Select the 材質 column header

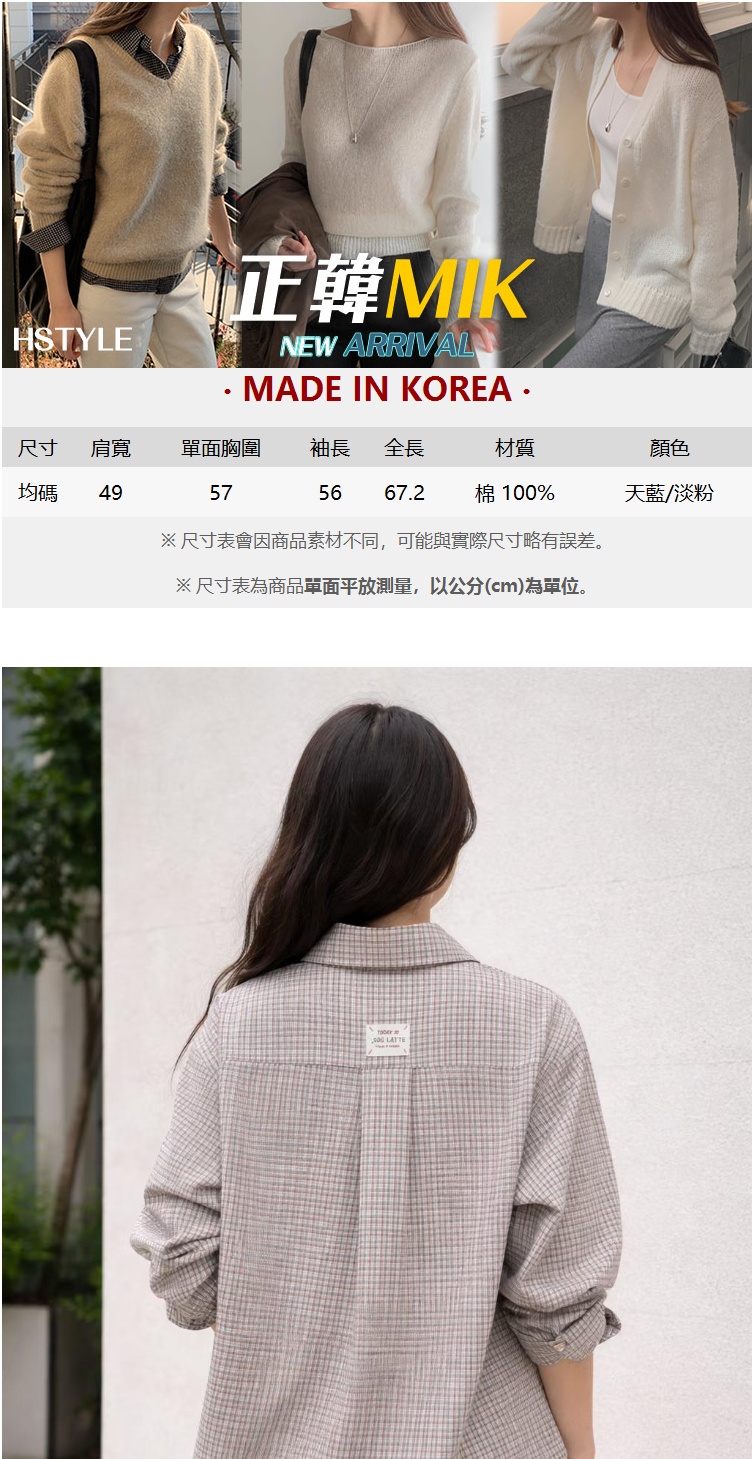(x=515, y=448)
